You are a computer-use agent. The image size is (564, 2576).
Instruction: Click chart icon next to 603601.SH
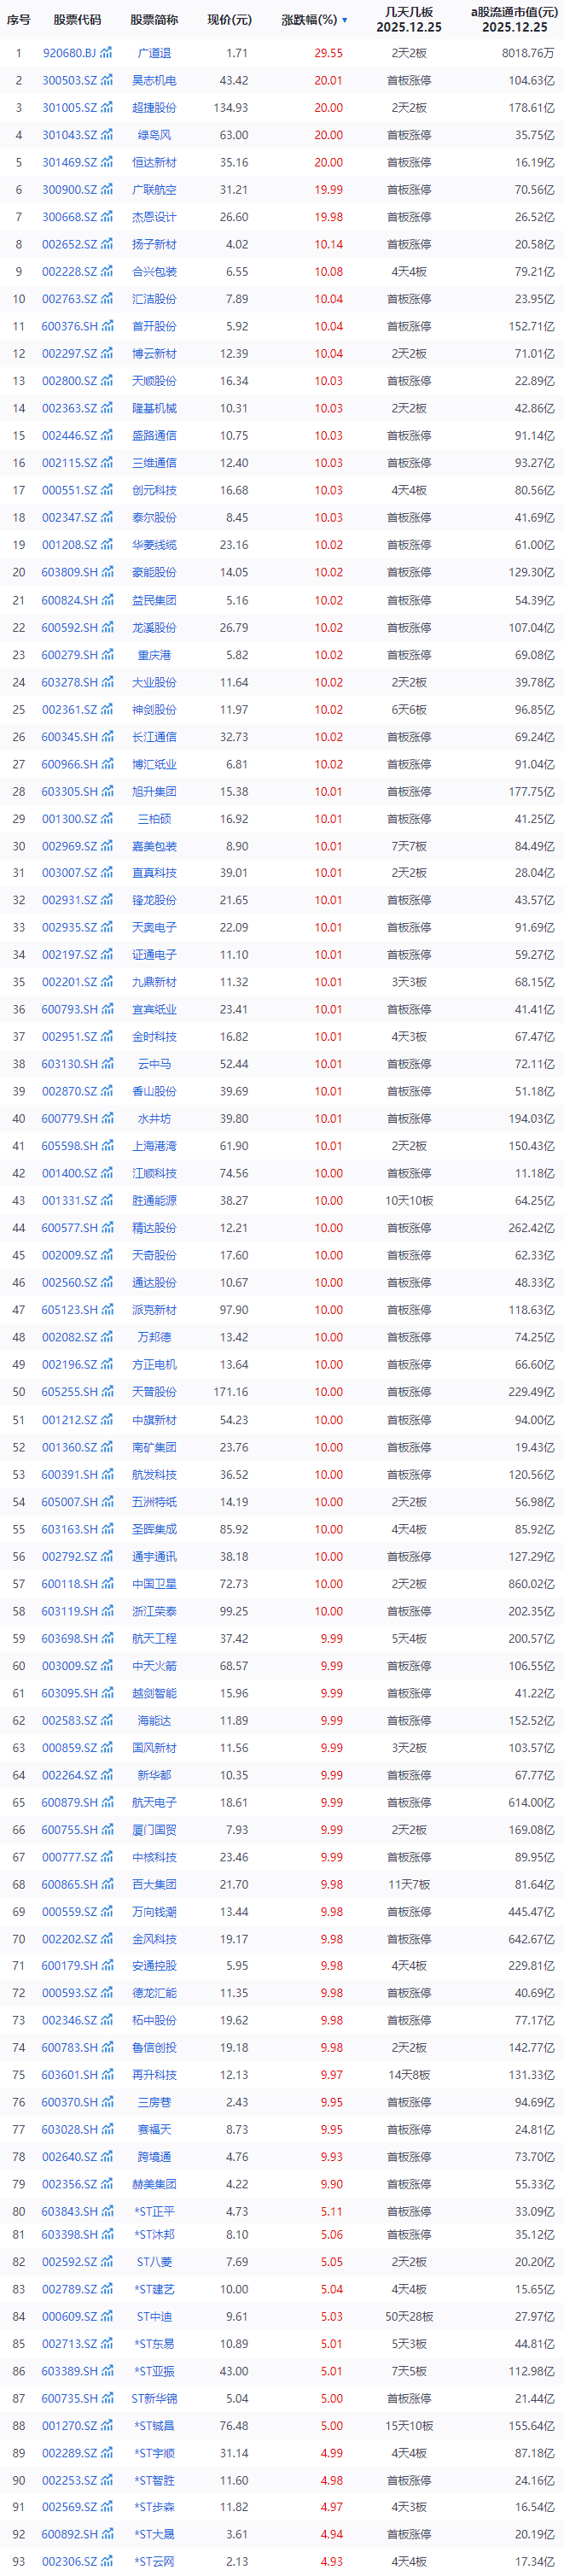coord(107,2074)
